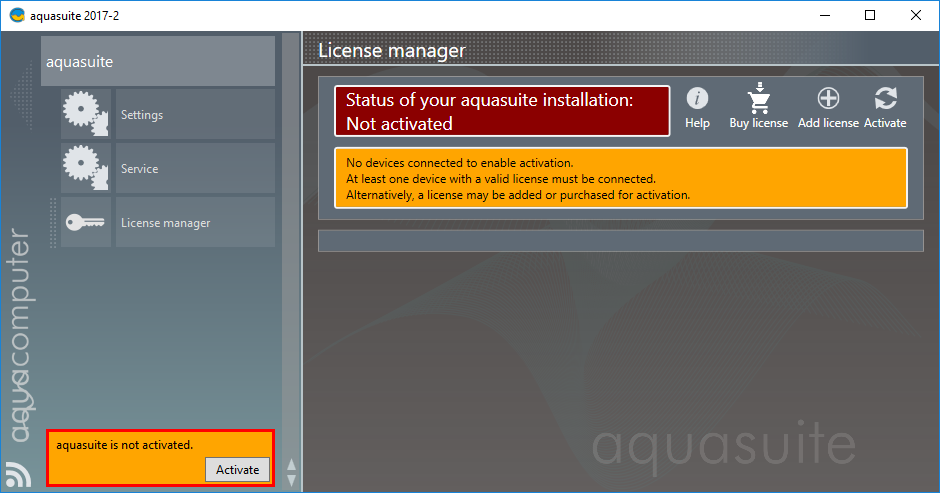Click the Add license plus icon
This screenshot has width=940, height=493.
click(x=828, y=98)
